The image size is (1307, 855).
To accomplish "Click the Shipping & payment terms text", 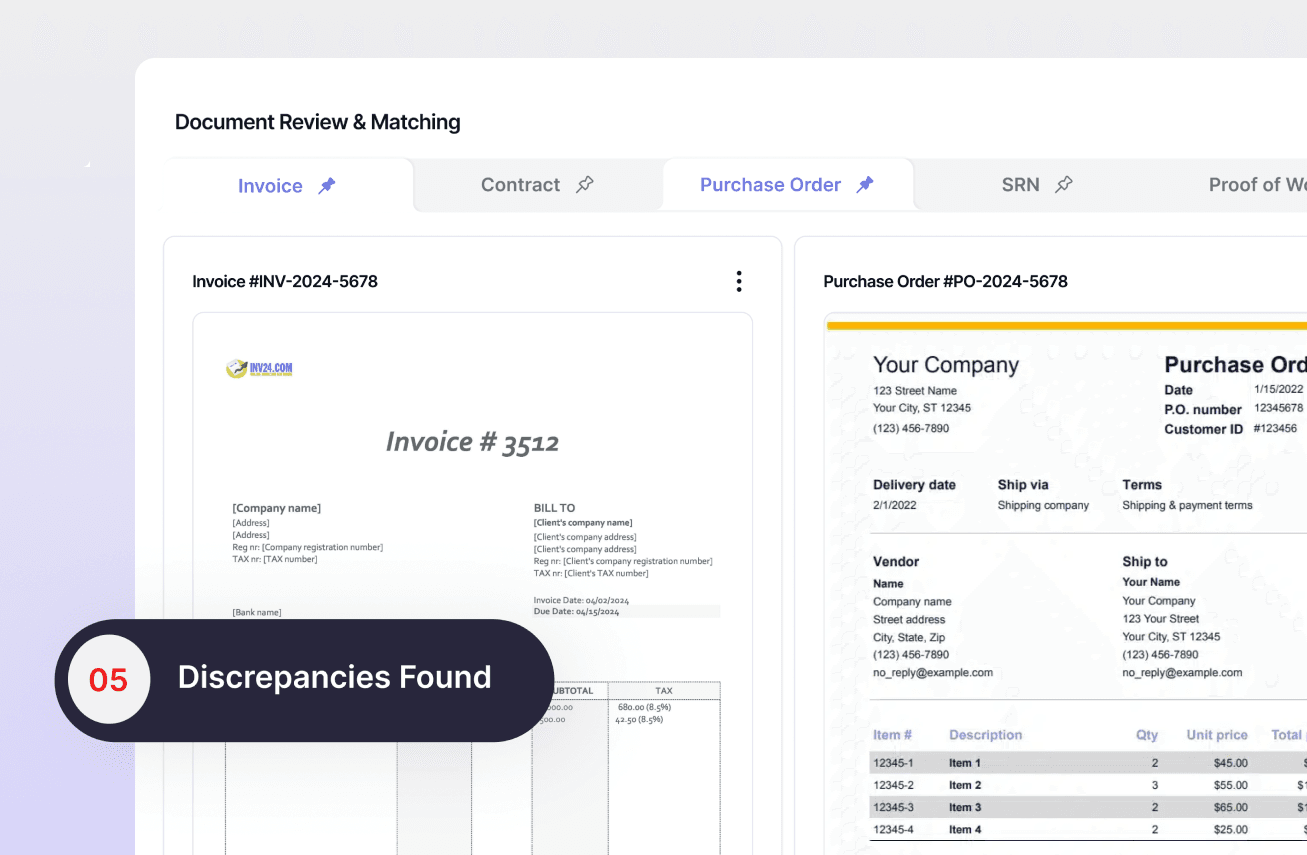I will [x=1187, y=505].
